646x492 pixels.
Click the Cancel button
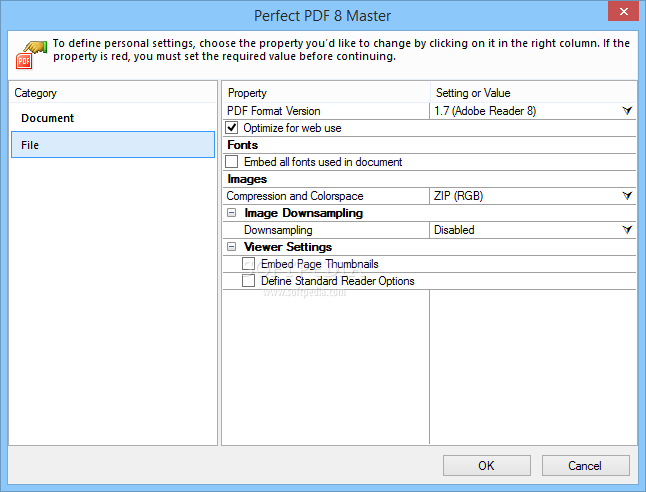click(x=585, y=466)
